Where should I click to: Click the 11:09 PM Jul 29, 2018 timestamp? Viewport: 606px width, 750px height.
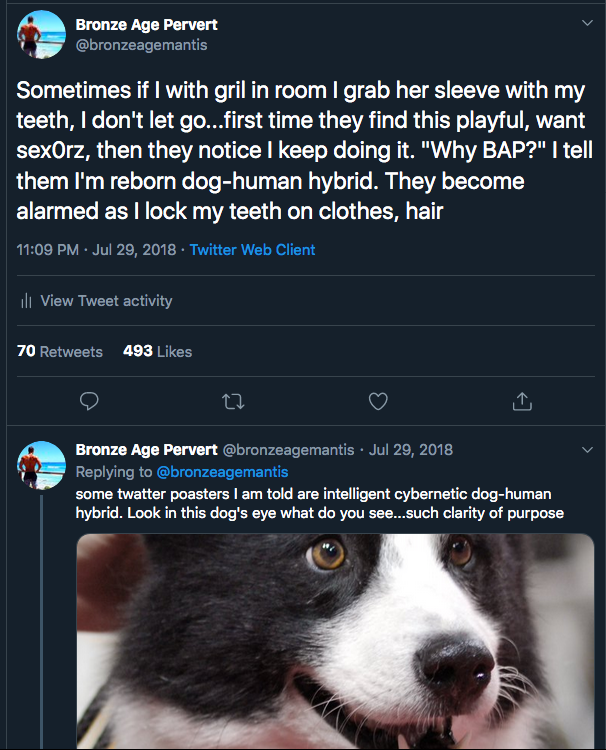point(97,250)
